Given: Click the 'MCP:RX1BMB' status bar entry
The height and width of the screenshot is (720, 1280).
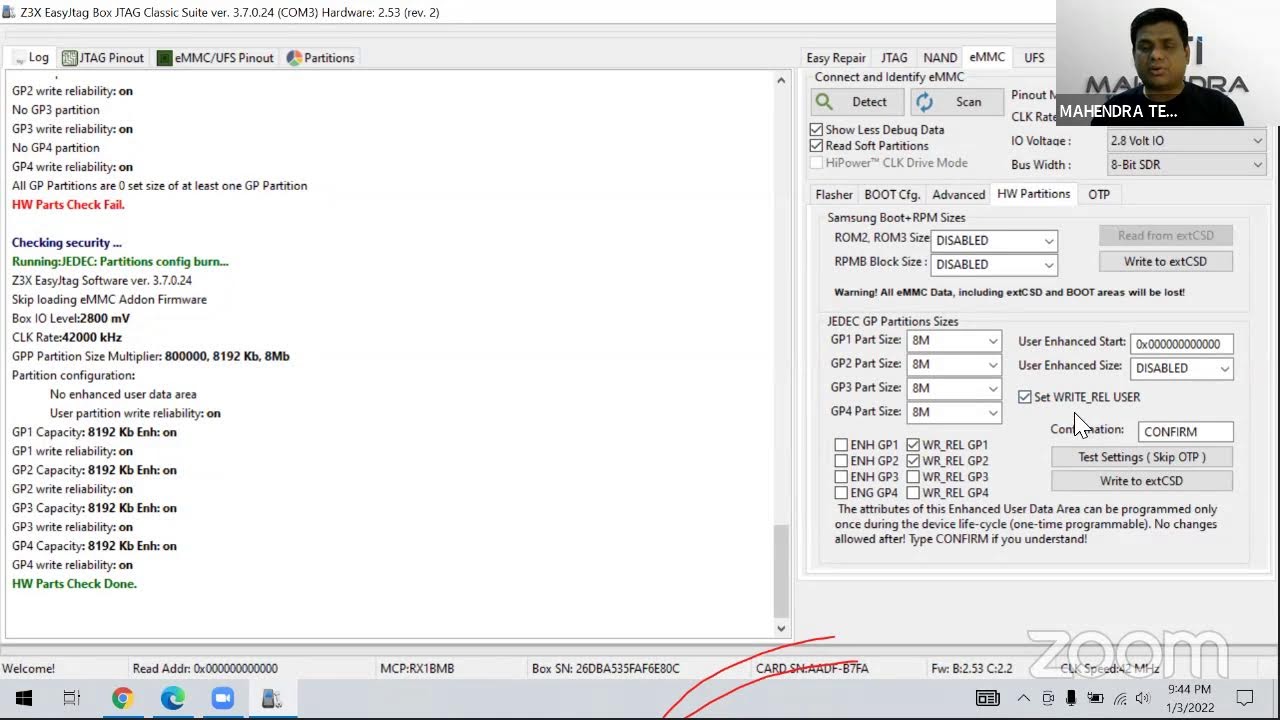Looking at the screenshot, I should pyautogui.click(x=417, y=668).
